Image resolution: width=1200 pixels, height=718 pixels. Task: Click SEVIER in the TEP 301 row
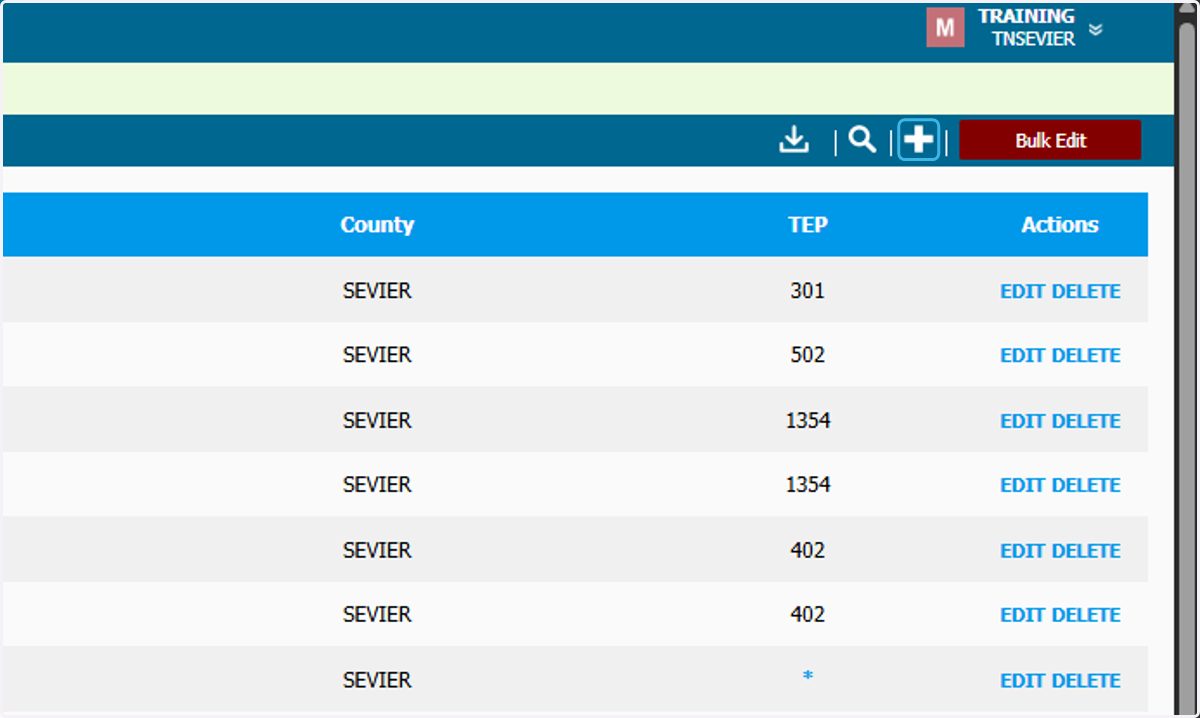coord(377,291)
